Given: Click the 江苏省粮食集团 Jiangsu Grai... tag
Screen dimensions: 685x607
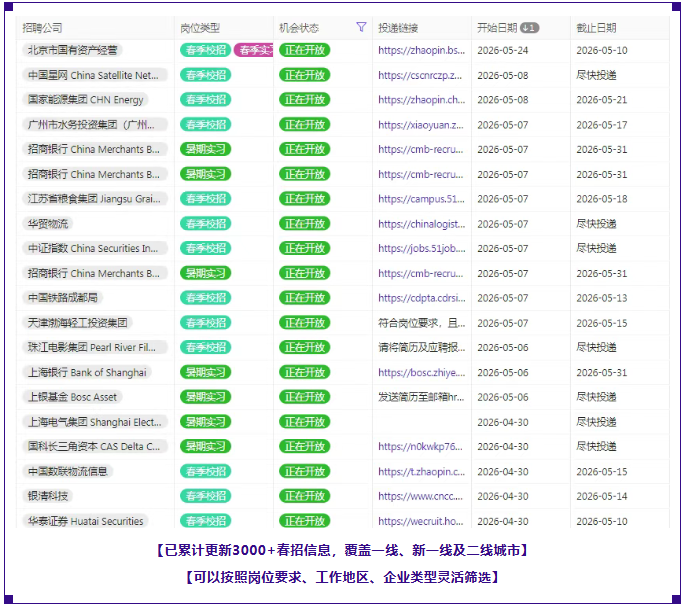Looking at the screenshot, I should tap(95, 199).
